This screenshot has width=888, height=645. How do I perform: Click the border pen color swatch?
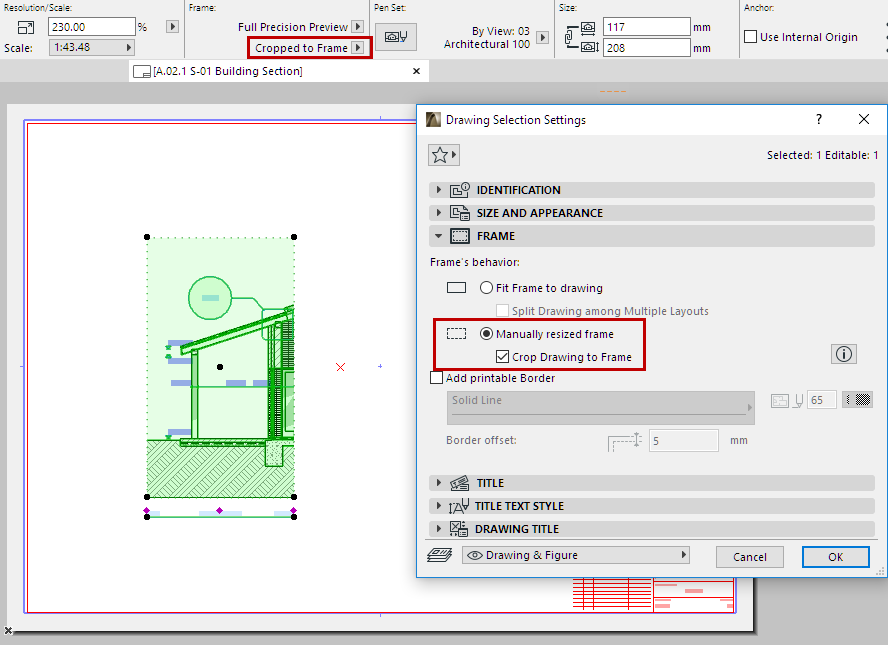(x=857, y=400)
